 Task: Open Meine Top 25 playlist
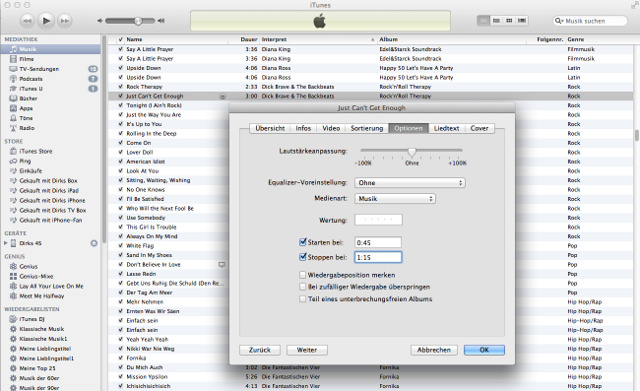tap(38, 368)
